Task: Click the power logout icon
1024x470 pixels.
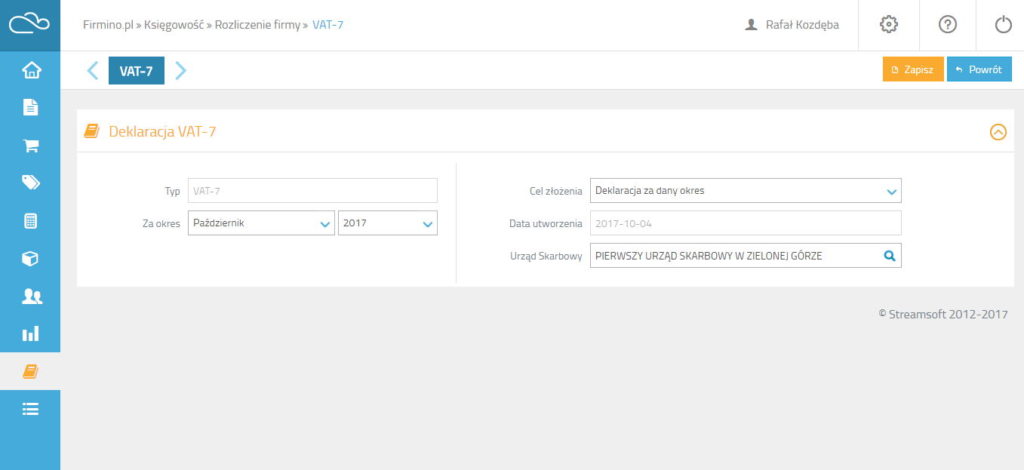Action: point(1003,25)
